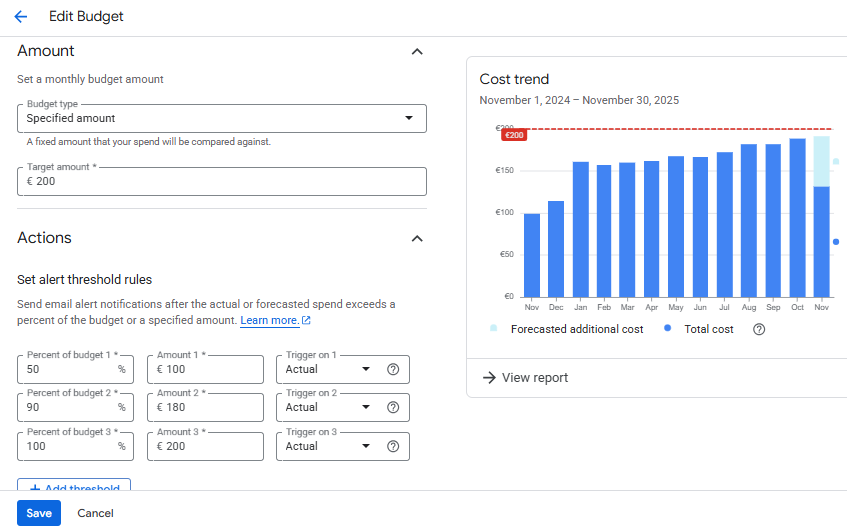Click the forecasted light-blue portion of the last Nov bar
Screen dimensions: 847x528
pyautogui.click(x=822, y=161)
